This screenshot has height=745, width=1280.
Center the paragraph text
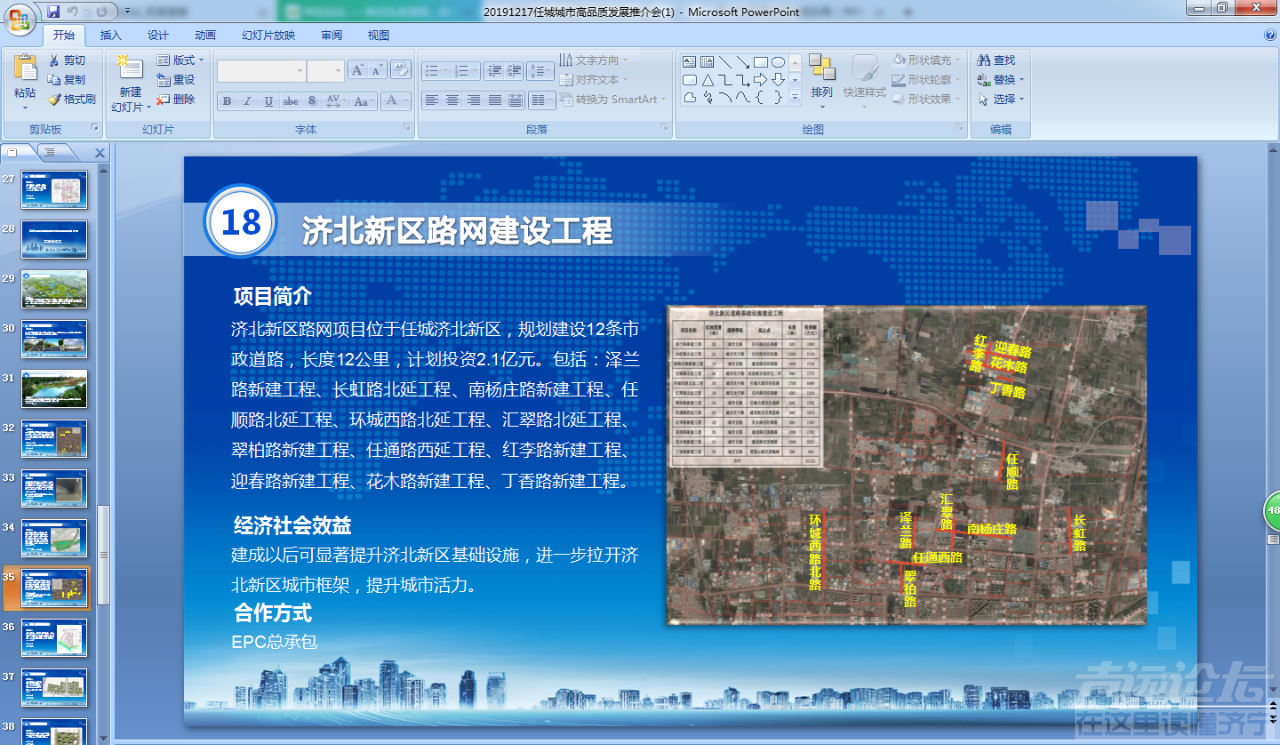click(x=452, y=100)
